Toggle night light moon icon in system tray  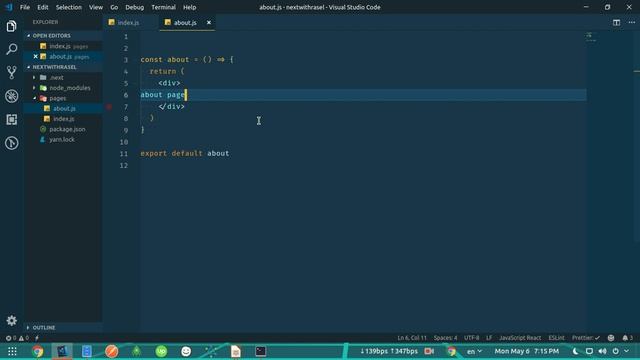575,351
